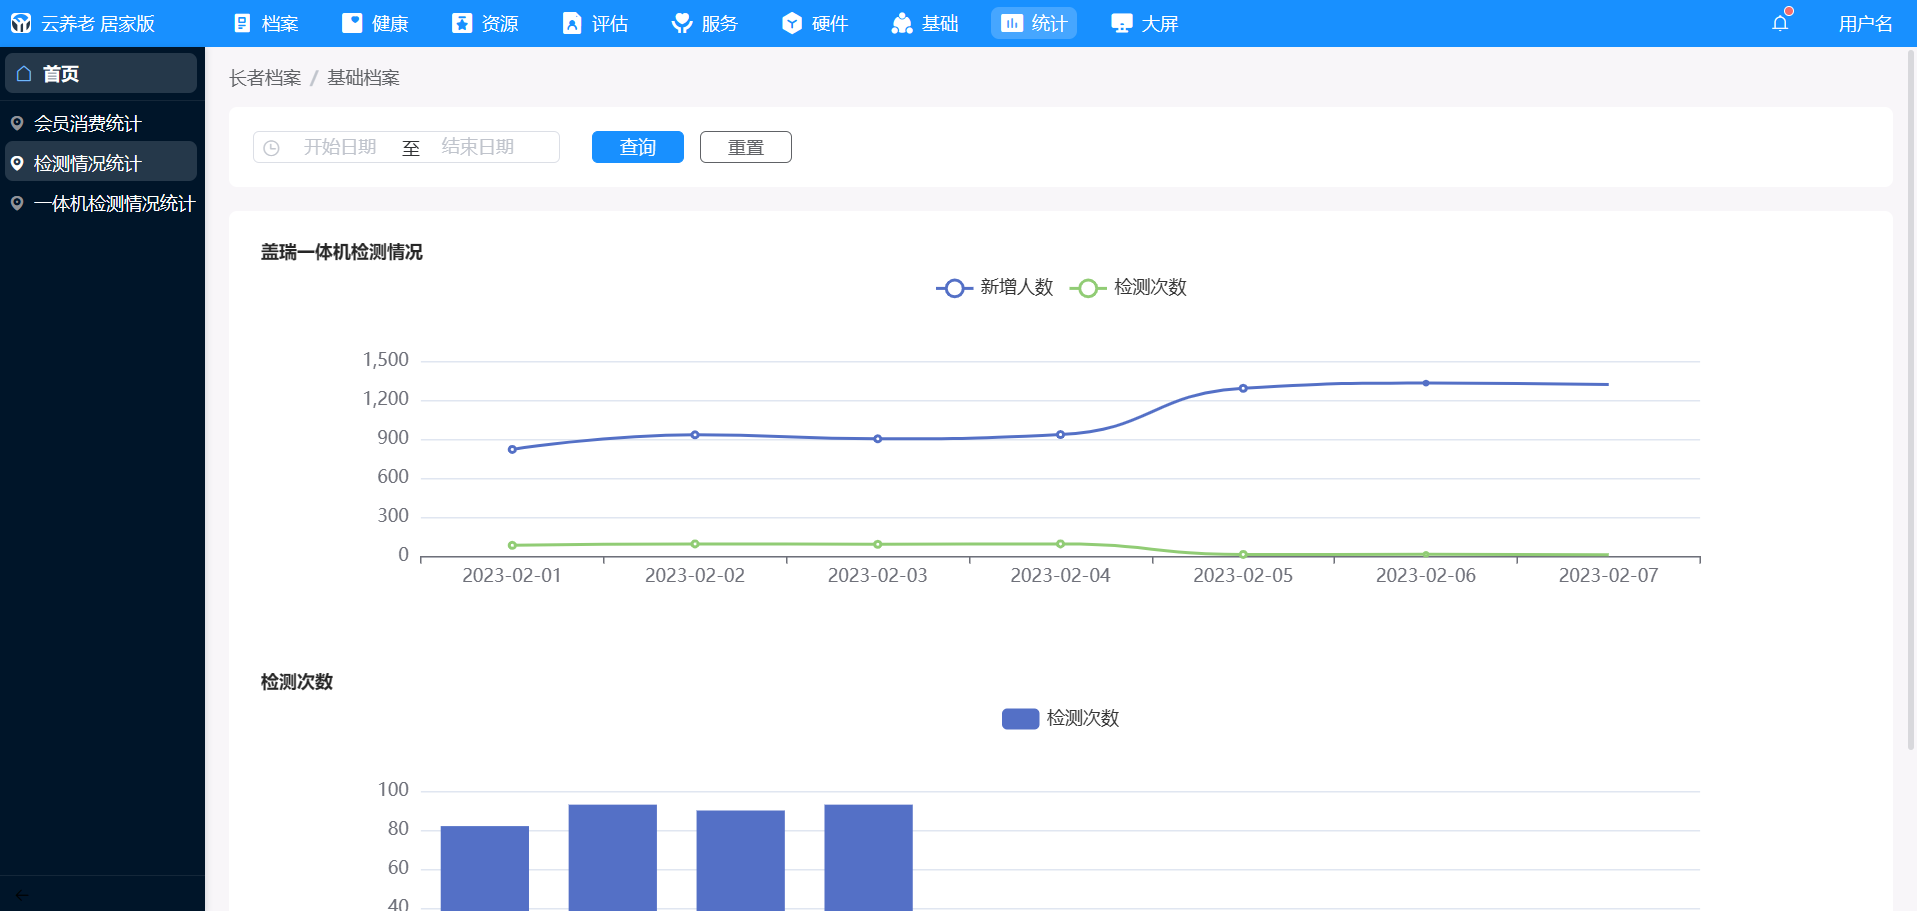Click the clock icon in date range

(x=271, y=148)
